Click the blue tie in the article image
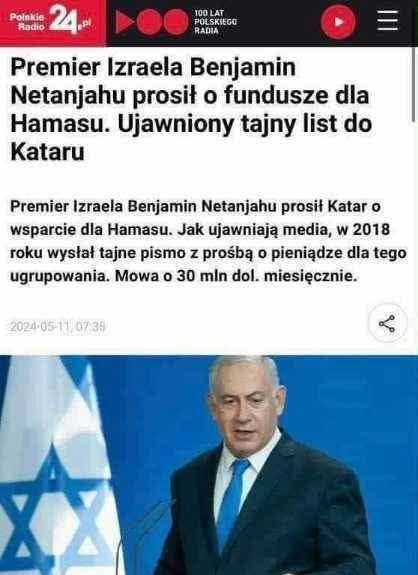The height and width of the screenshot is (575, 418). [232, 502]
